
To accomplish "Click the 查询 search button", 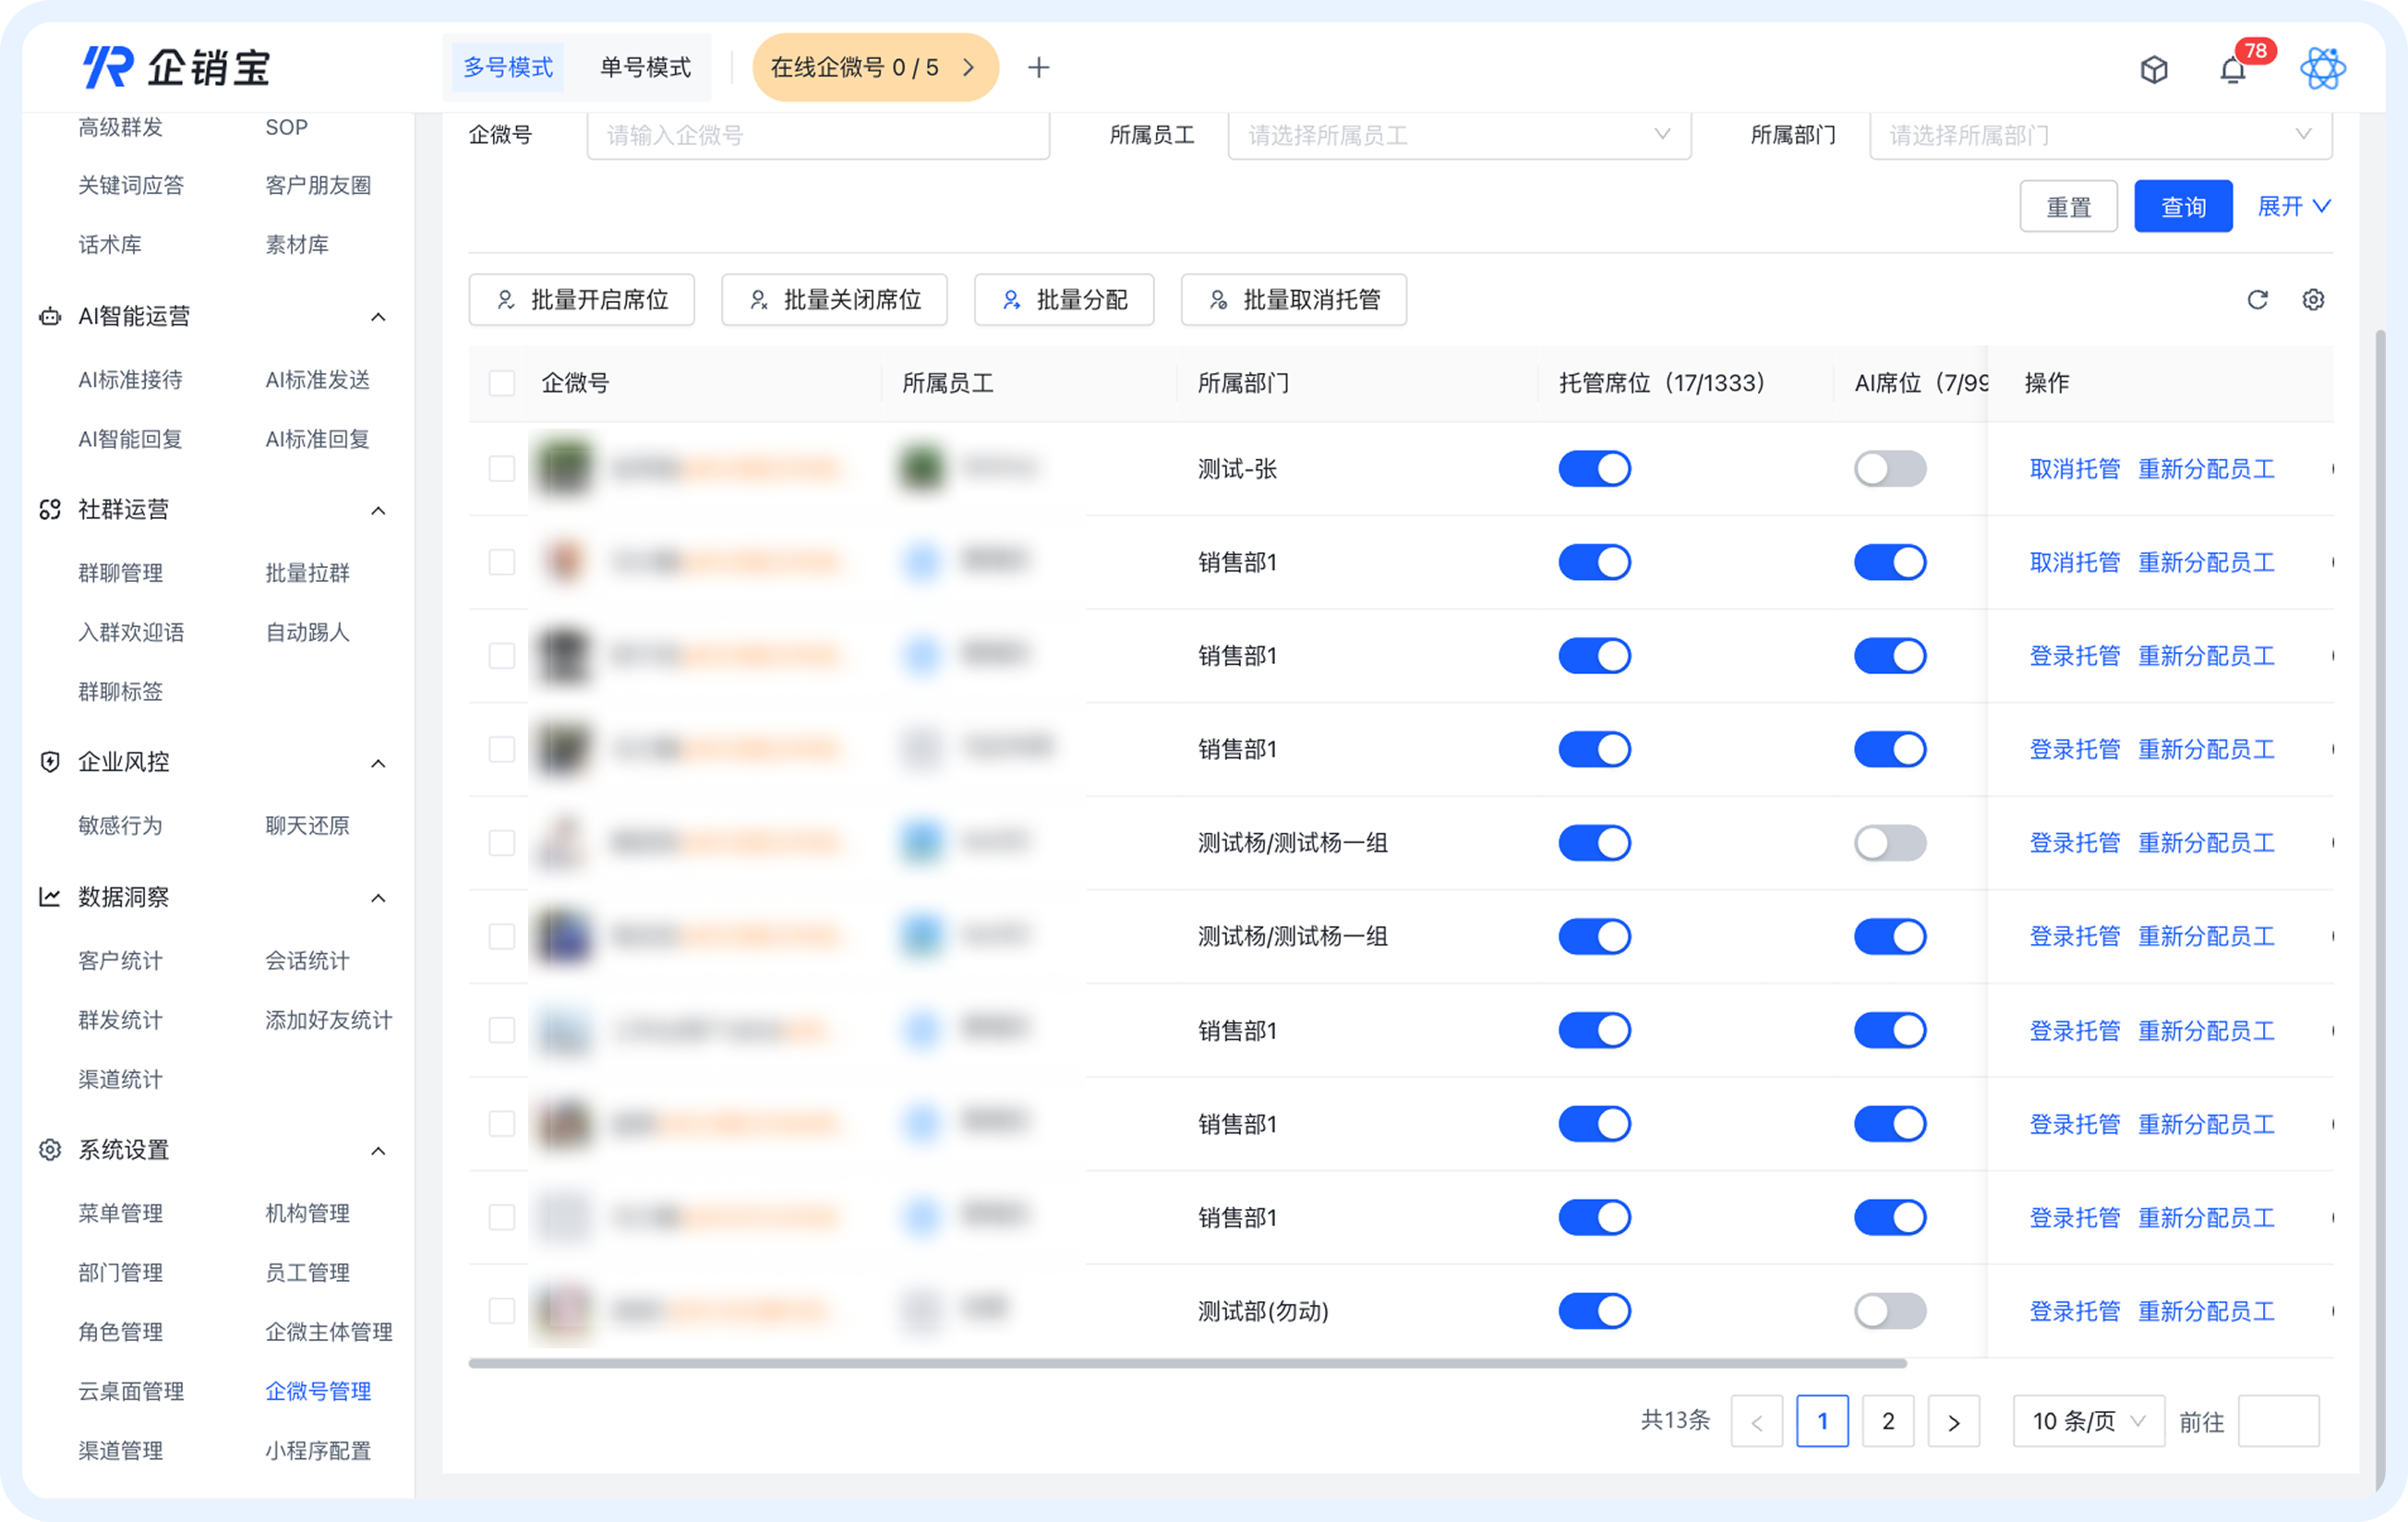I will (x=2183, y=206).
